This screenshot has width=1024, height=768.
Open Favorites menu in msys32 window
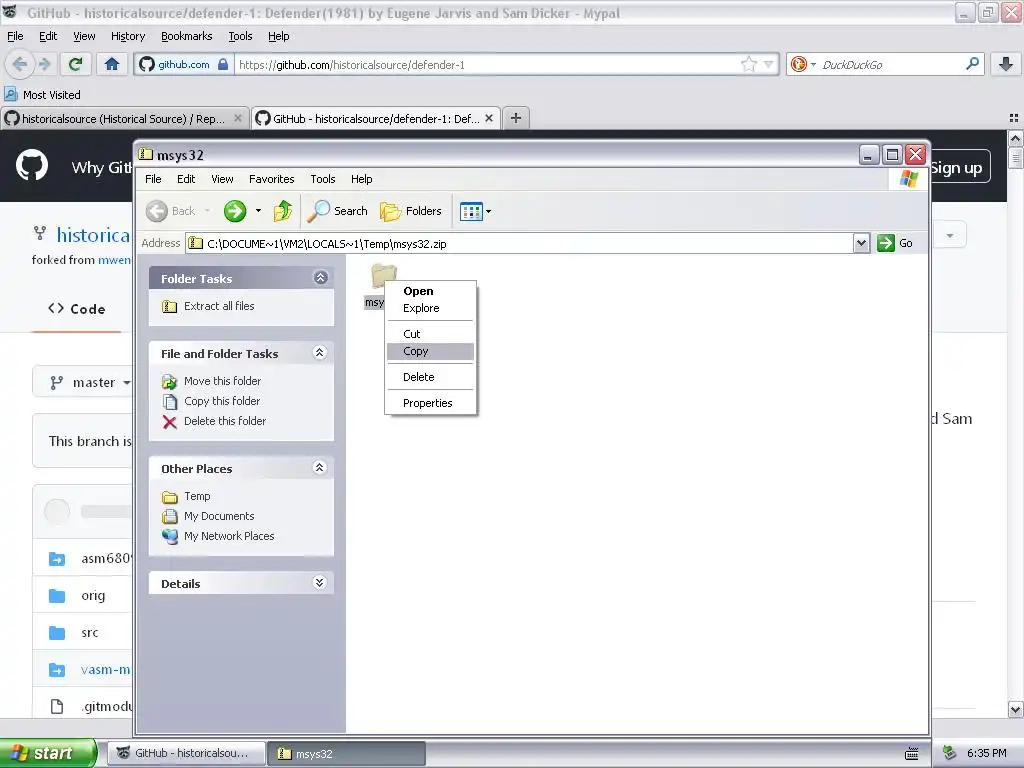(x=272, y=179)
